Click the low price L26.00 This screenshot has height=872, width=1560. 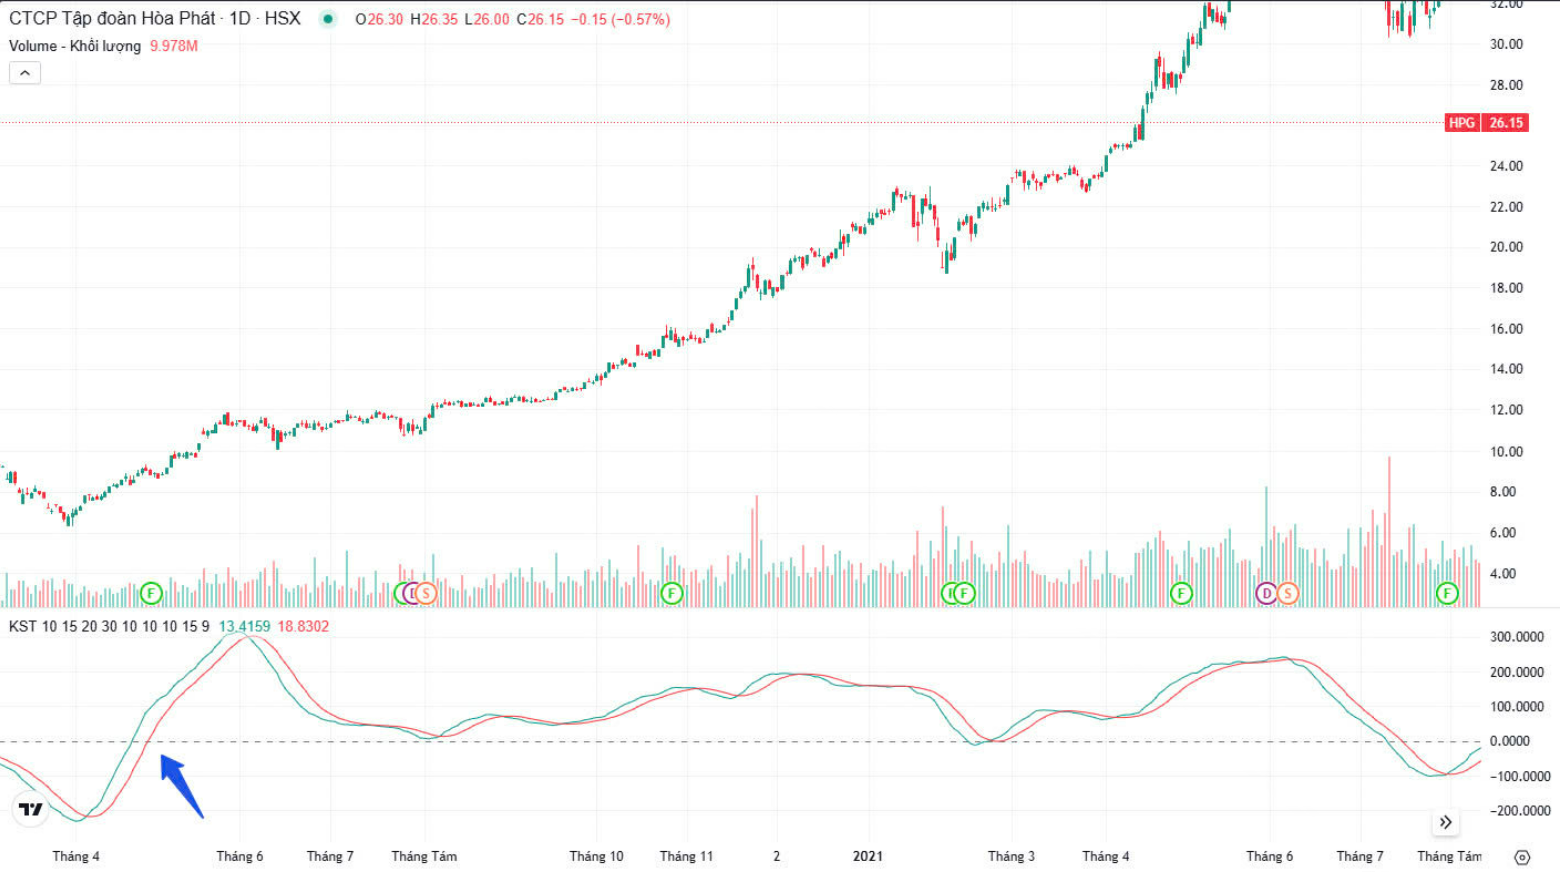tap(487, 19)
